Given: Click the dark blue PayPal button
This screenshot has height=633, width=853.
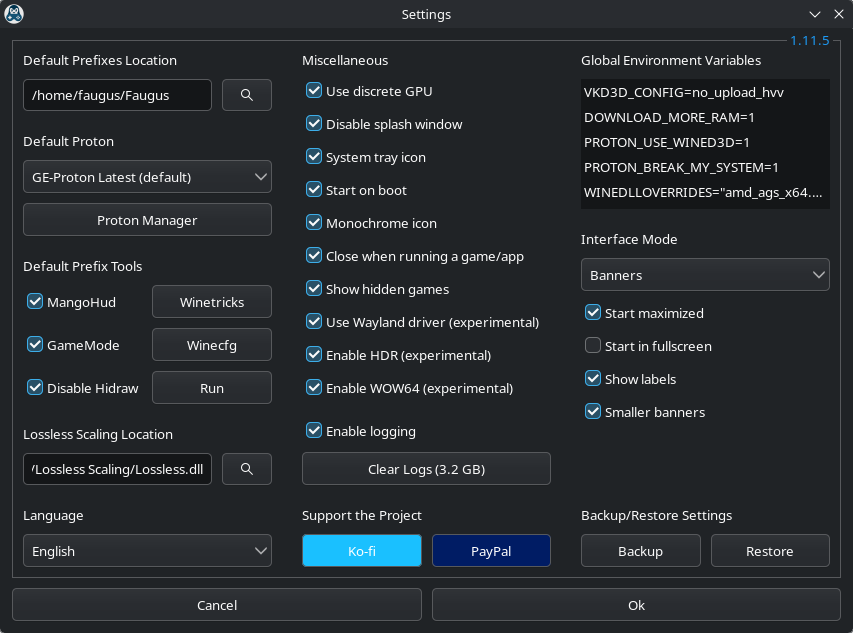Looking at the screenshot, I should click(491, 551).
